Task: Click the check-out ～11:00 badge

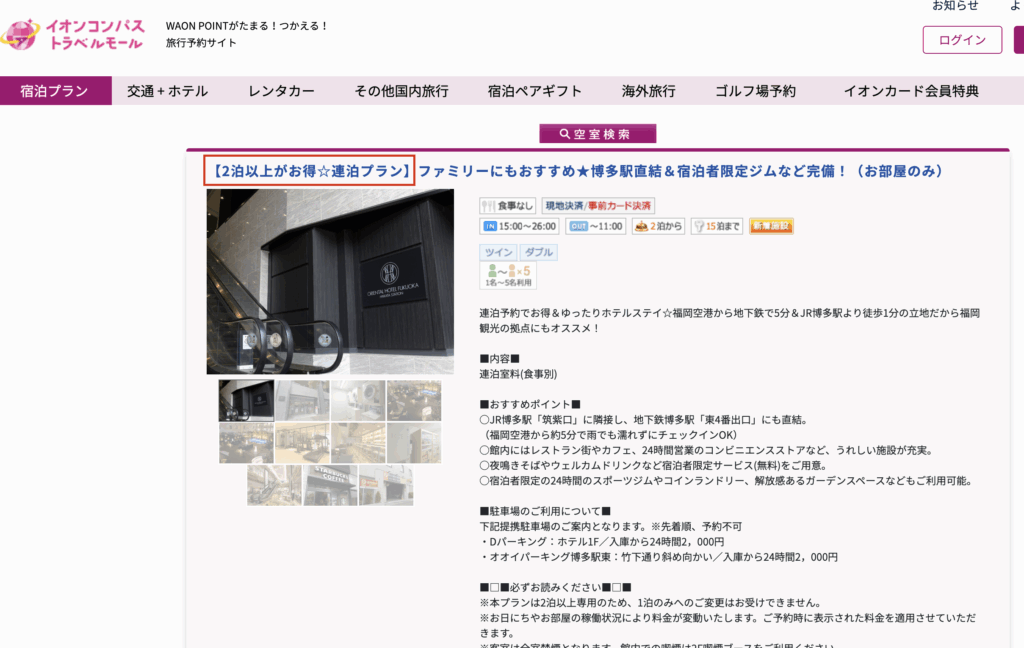Action: [597, 226]
